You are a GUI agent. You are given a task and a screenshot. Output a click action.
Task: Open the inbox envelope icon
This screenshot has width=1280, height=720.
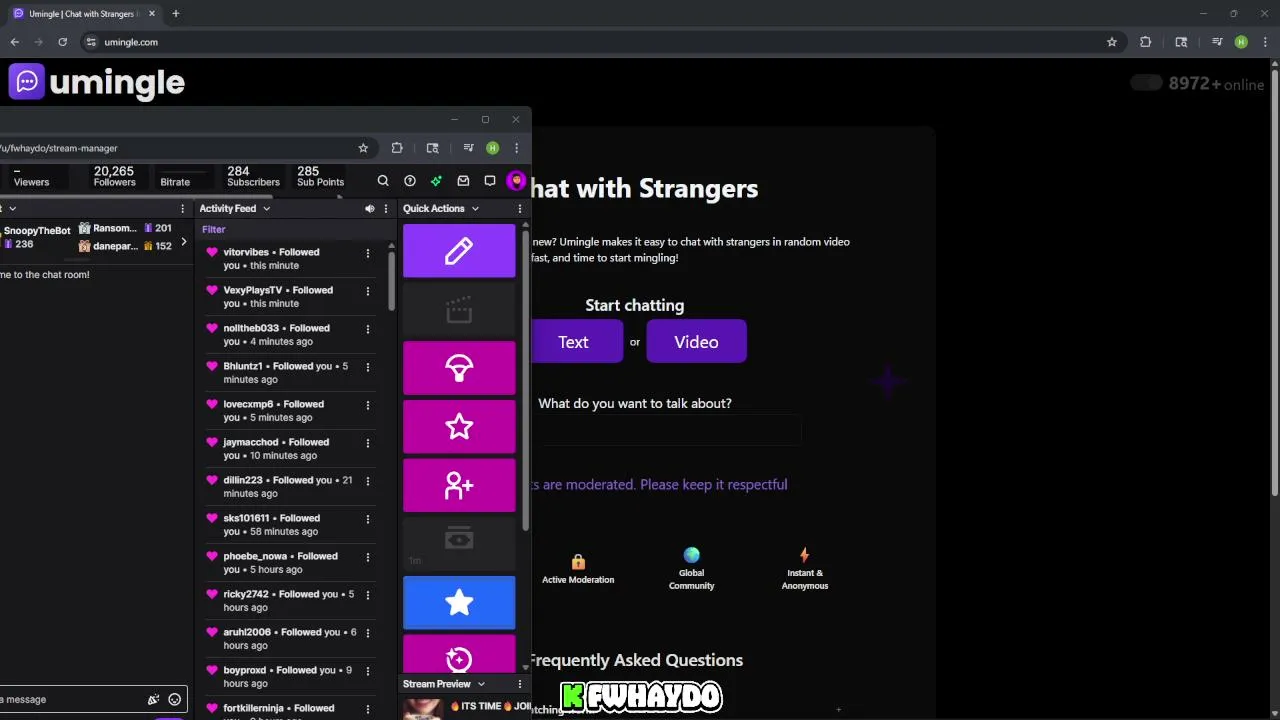[x=463, y=181]
